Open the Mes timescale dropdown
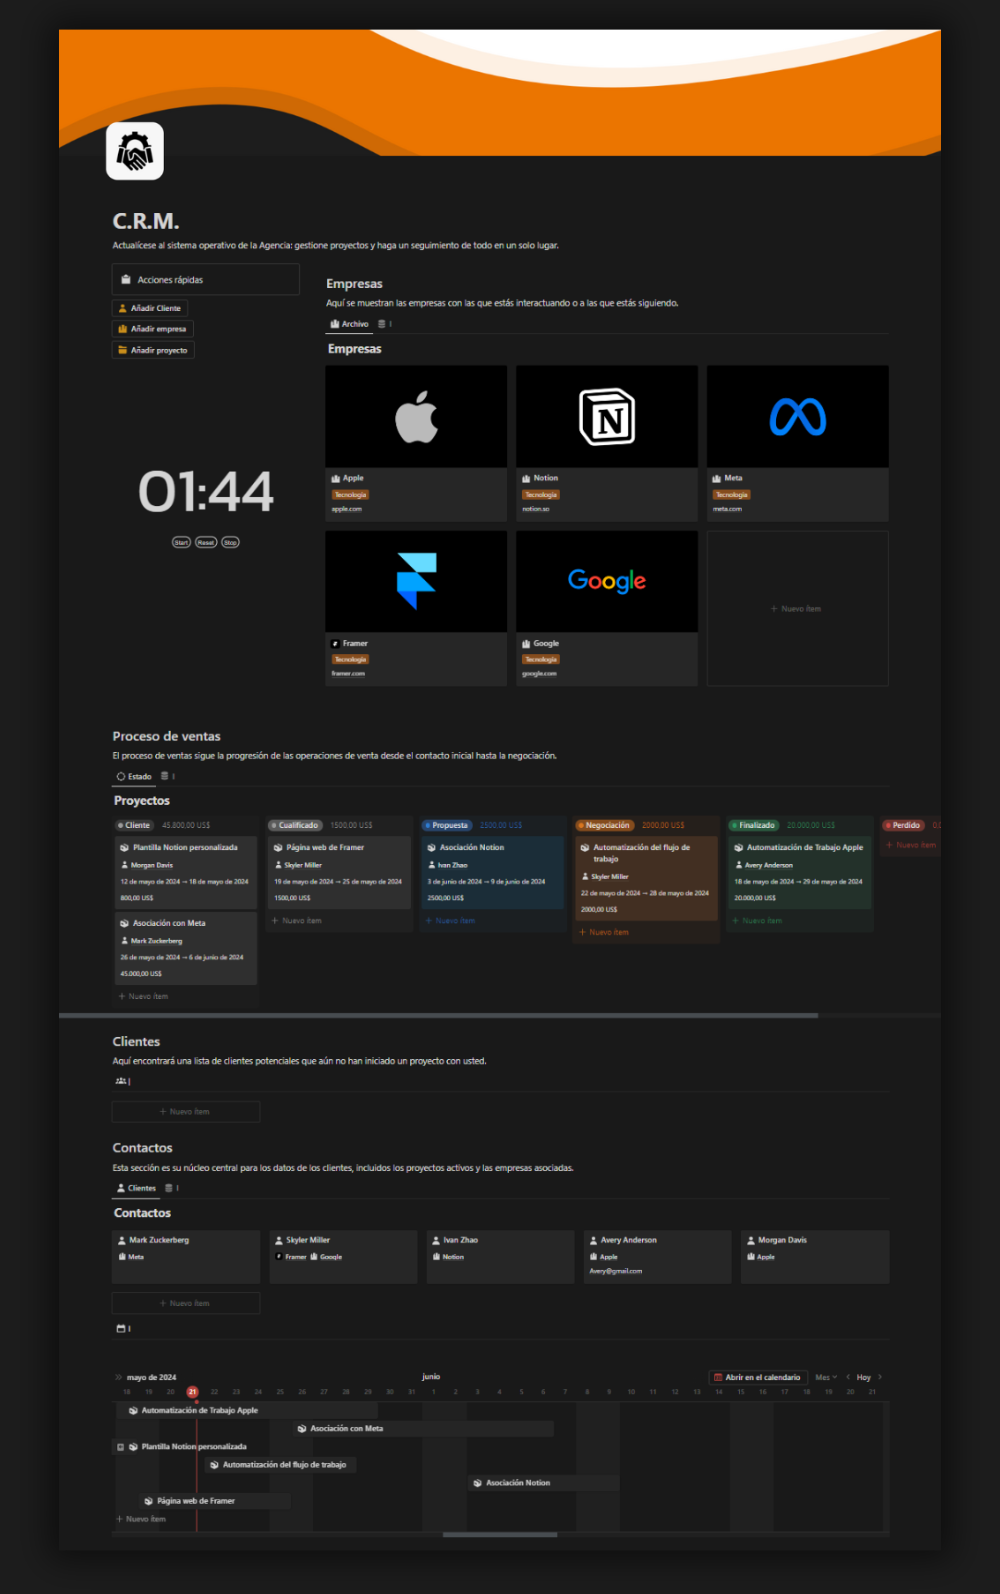This screenshot has width=1000, height=1594. click(x=826, y=1377)
